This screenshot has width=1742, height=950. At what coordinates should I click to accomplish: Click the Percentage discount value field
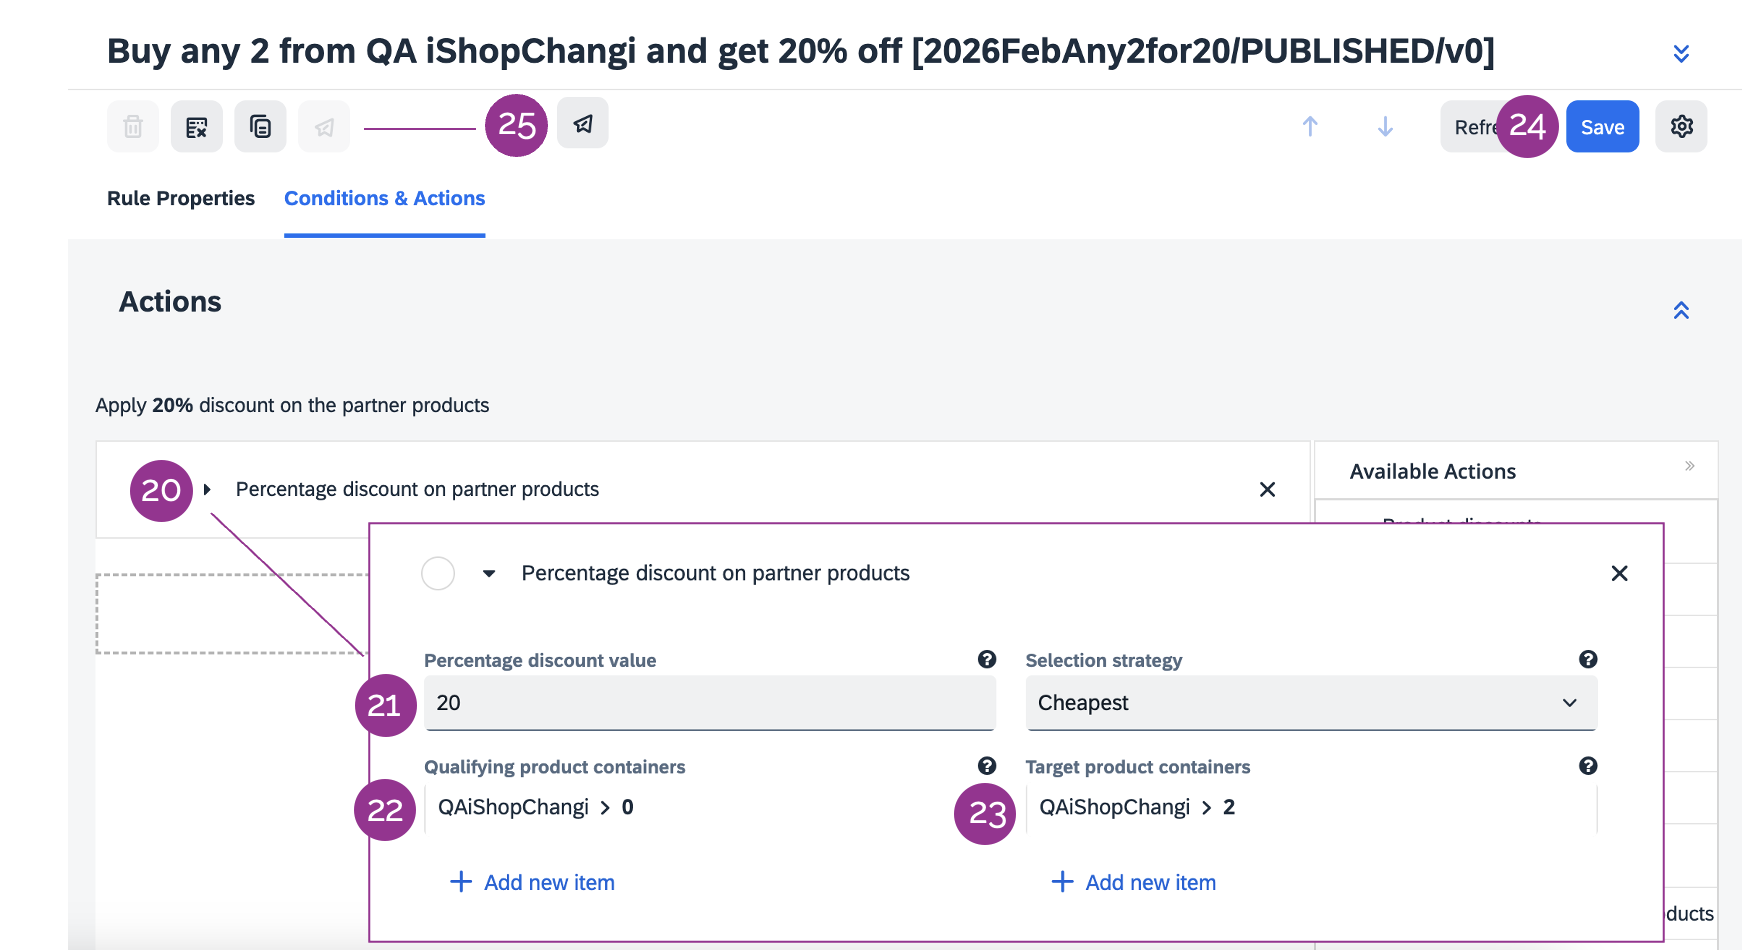709,703
